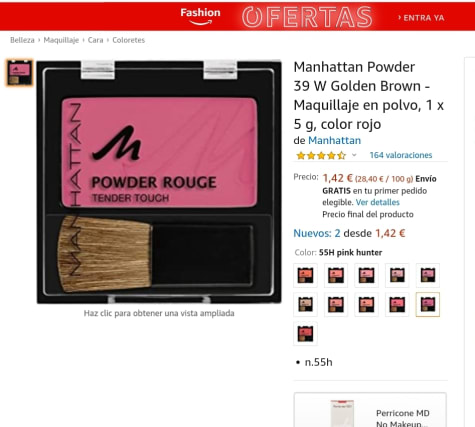The width and height of the screenshot is (475, 427).
Task: Choose the fourth swatch in top row
Action: (397, 275)
